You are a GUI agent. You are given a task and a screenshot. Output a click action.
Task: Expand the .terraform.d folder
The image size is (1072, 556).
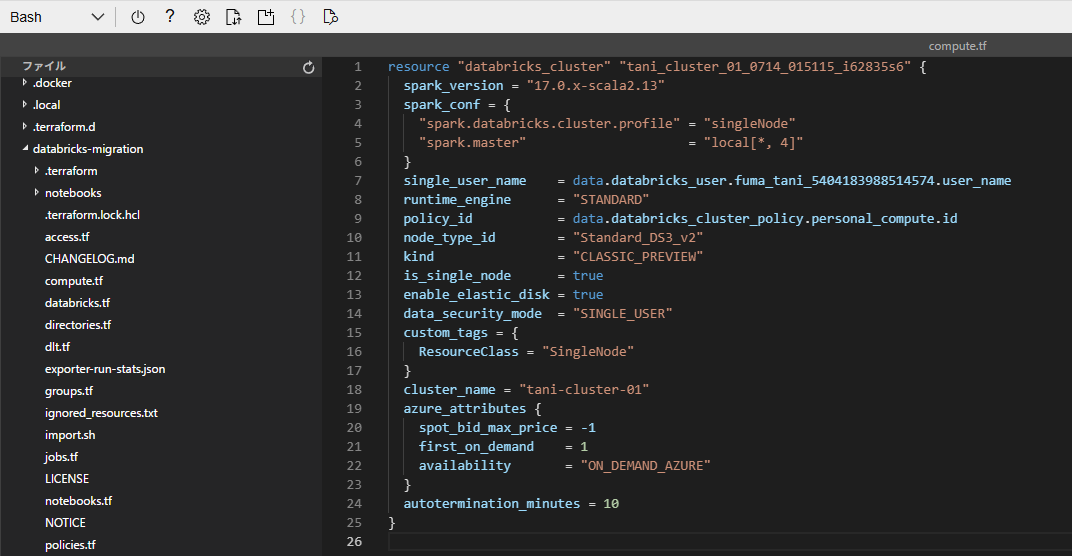point(25,127)
